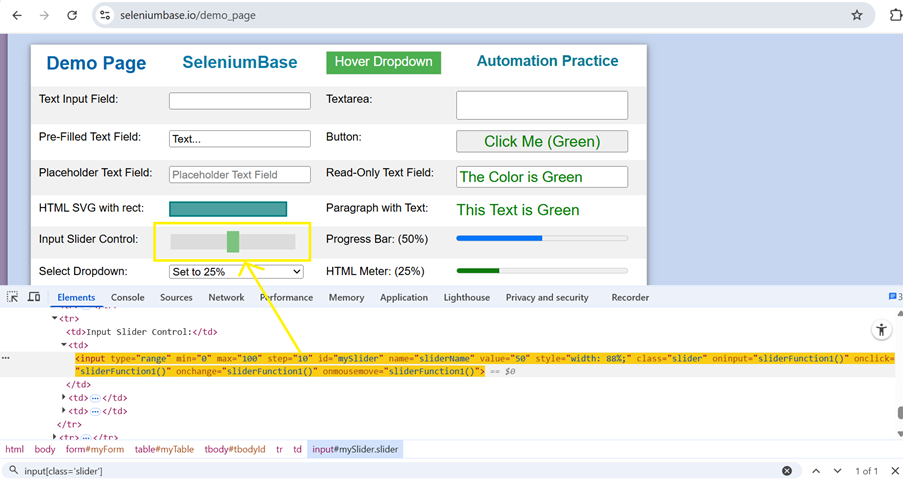
Task: Open the Sources tab
Action: pos(176,298)
